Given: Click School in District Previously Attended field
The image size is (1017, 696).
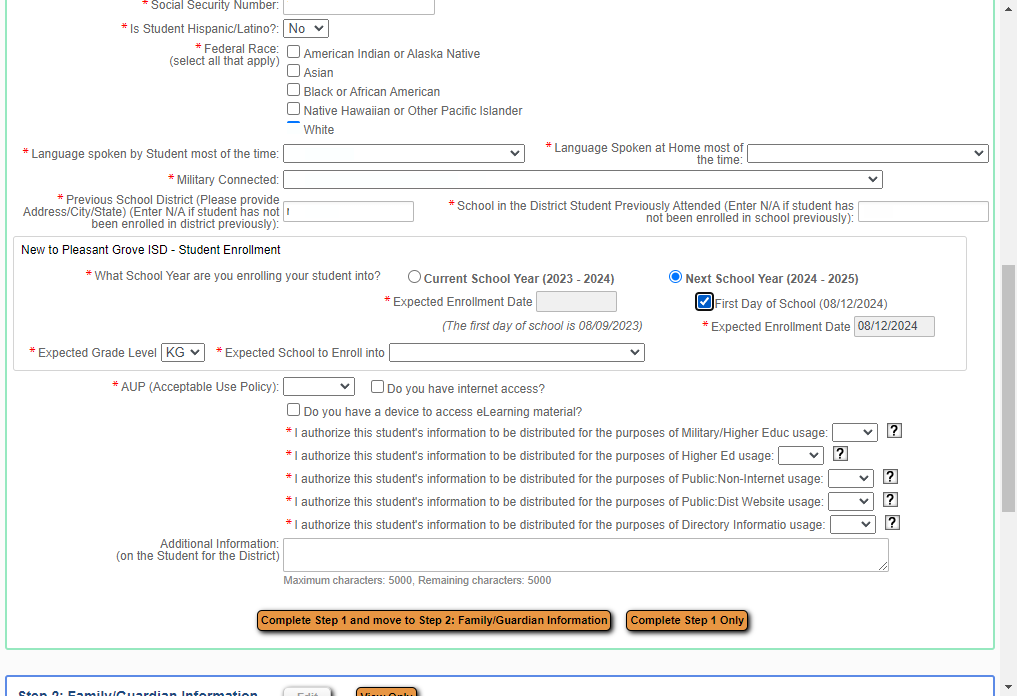Looking at the screenshot, I should [x=924, y=211].
